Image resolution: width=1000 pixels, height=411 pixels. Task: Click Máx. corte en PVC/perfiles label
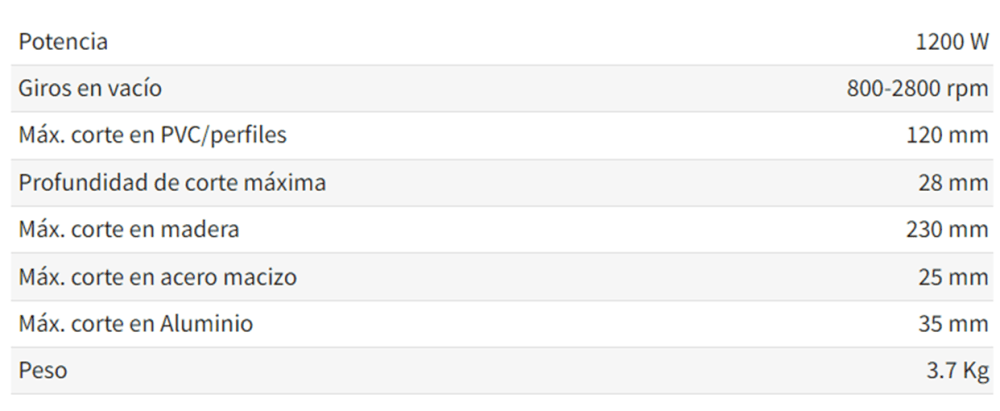pyautogui.click(x=152, y=135)
